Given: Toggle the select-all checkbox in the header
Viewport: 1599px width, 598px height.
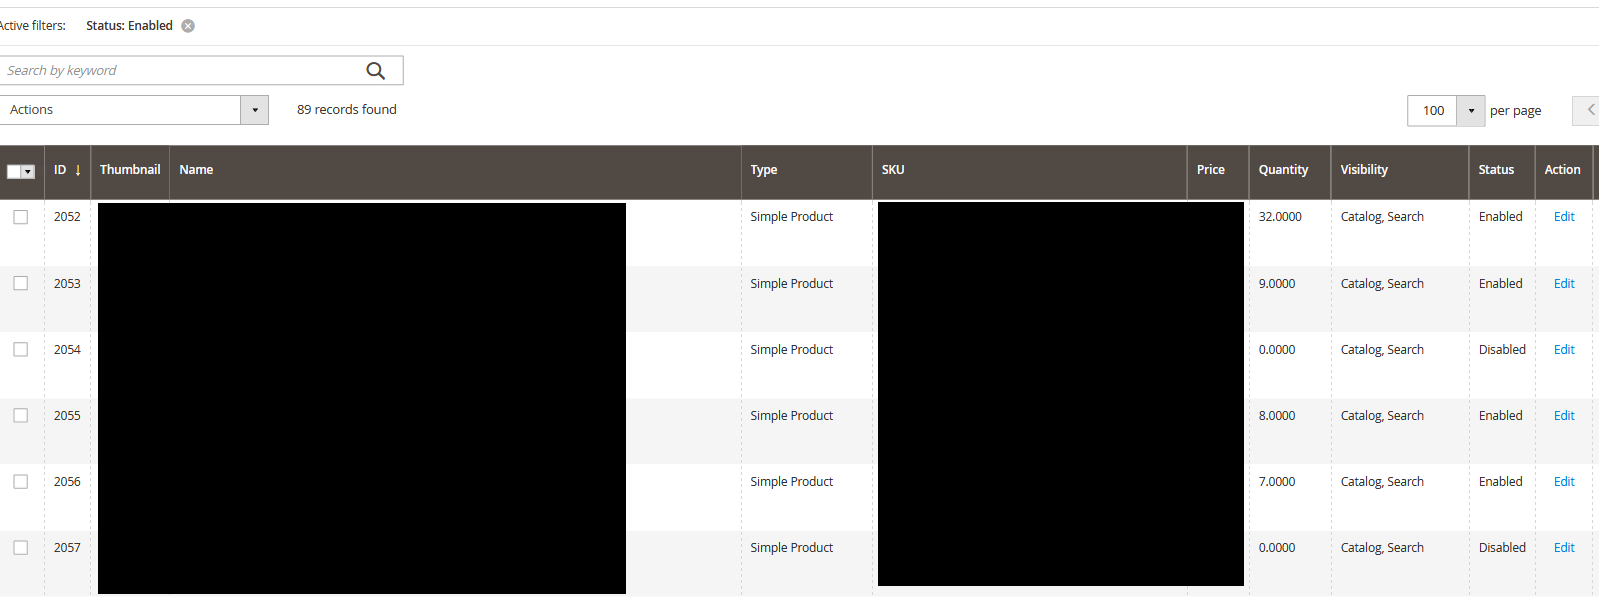Looking at the screenshot, I should (14, 171).
